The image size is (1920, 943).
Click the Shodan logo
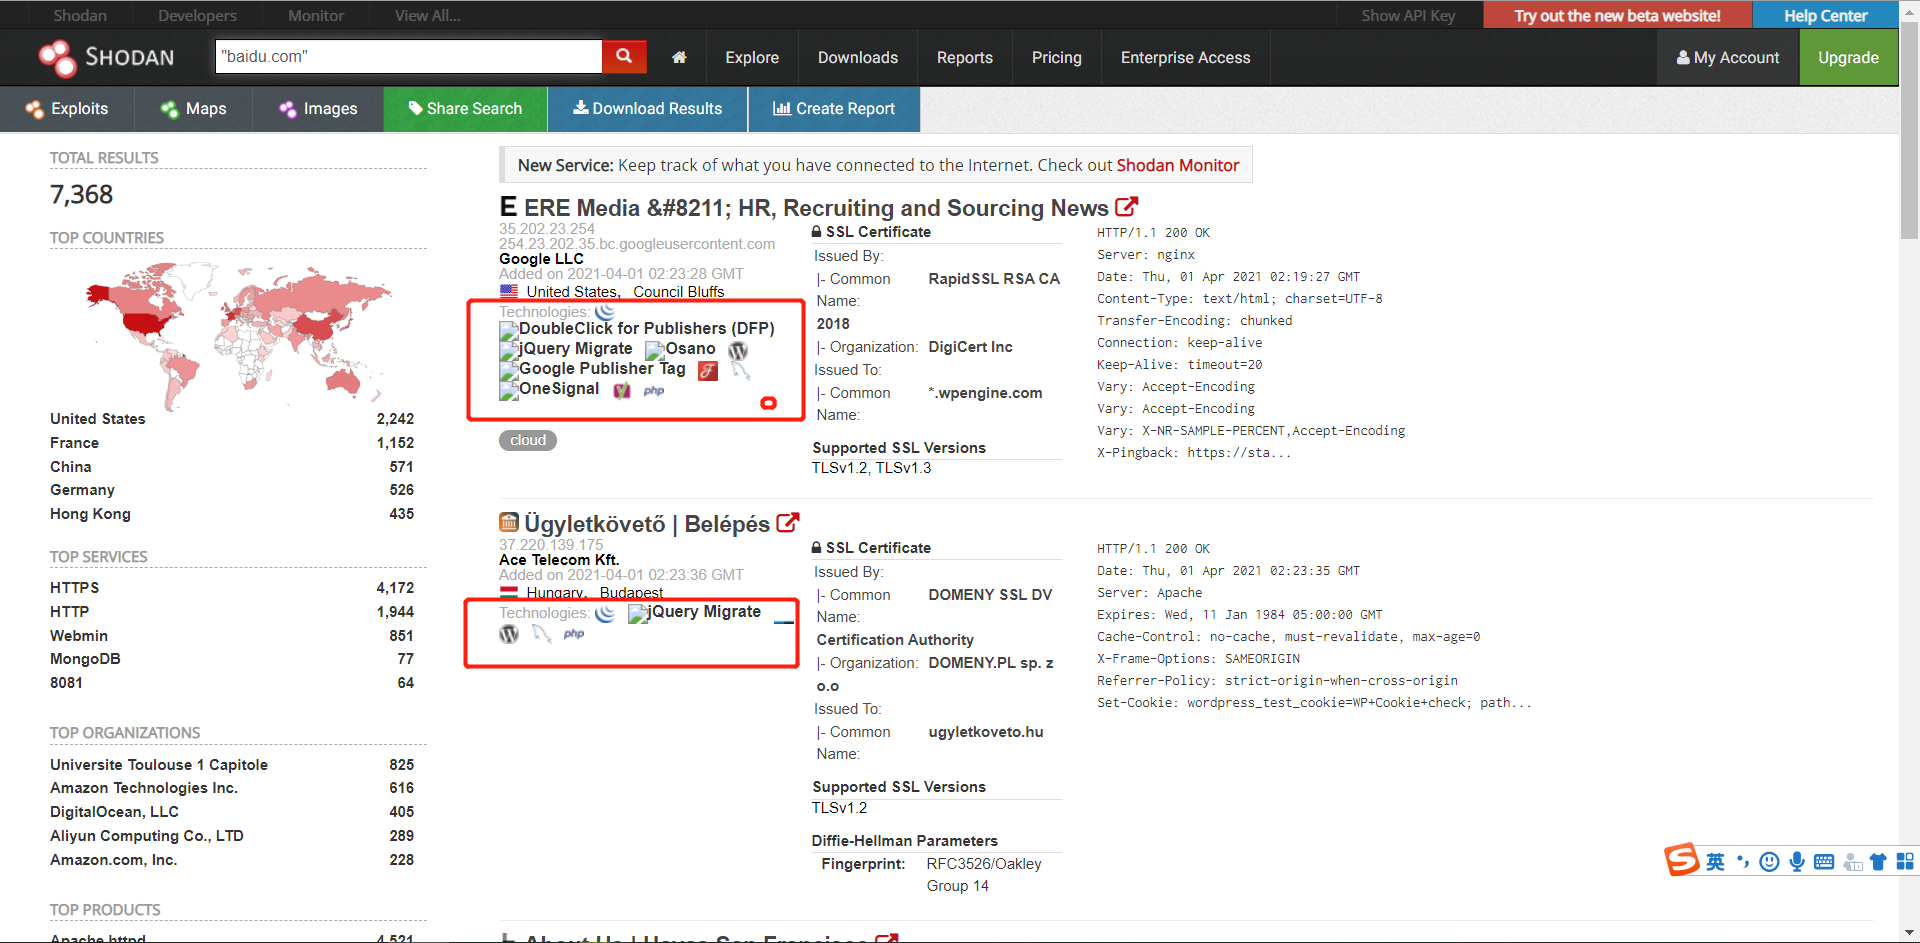click(x=107, y=57)
